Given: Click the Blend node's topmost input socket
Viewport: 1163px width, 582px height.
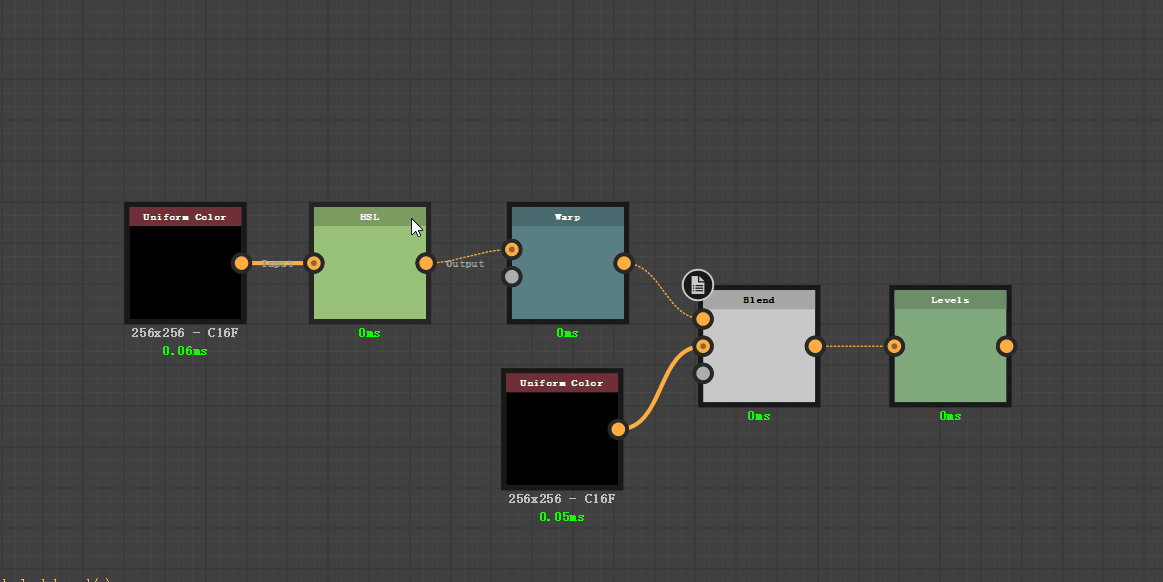Looking at the screenshot, I should coord(704,318).
